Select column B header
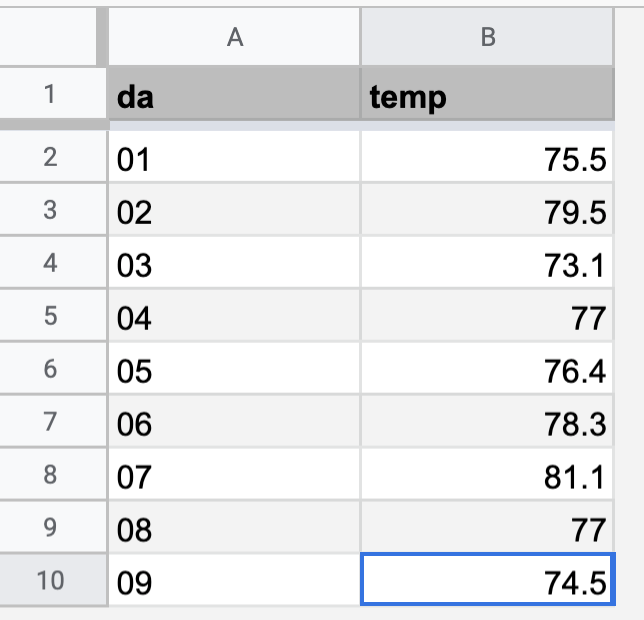The height and width of the screenshot is (620, 644). pyautogui.click(x=487, y=37)
